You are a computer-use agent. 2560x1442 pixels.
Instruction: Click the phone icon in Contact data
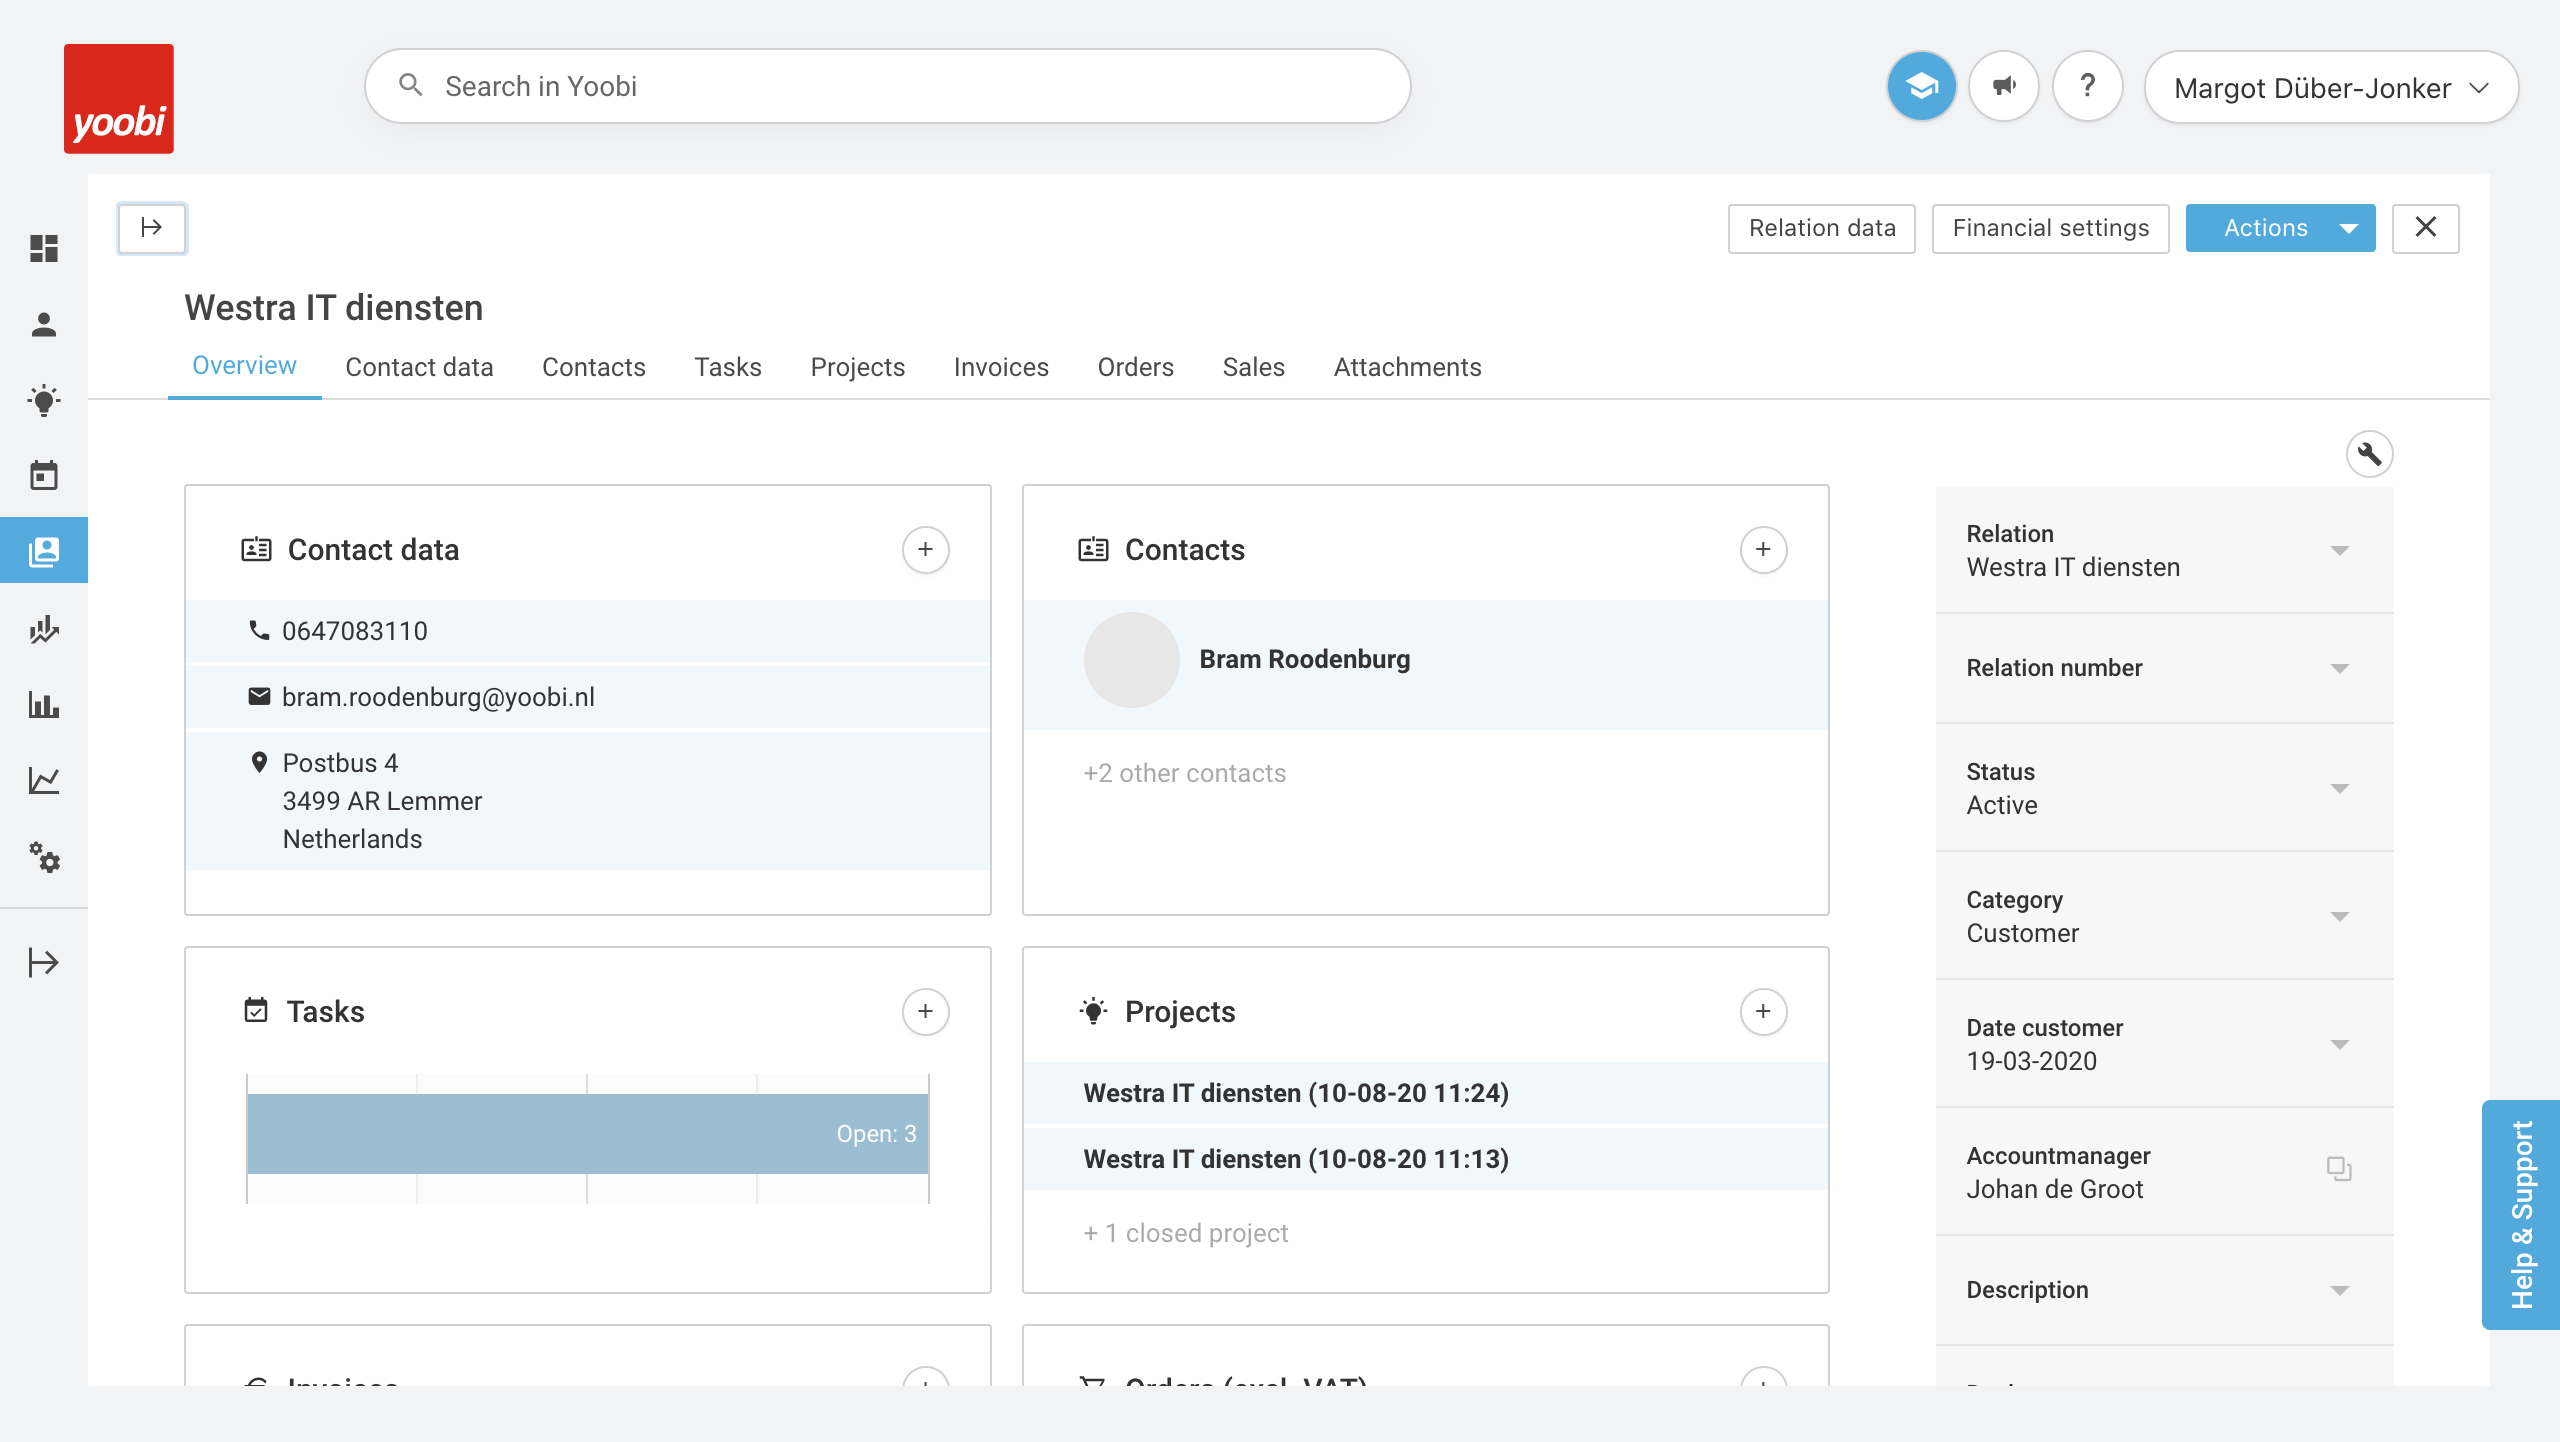point(259,630)
